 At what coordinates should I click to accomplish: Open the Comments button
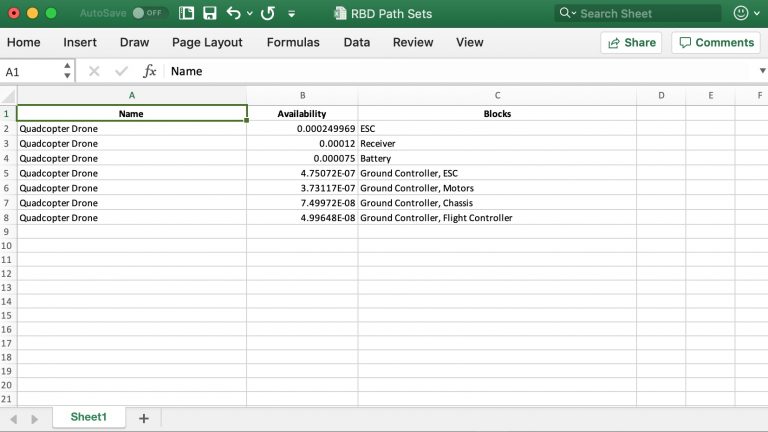coord(715,42)
